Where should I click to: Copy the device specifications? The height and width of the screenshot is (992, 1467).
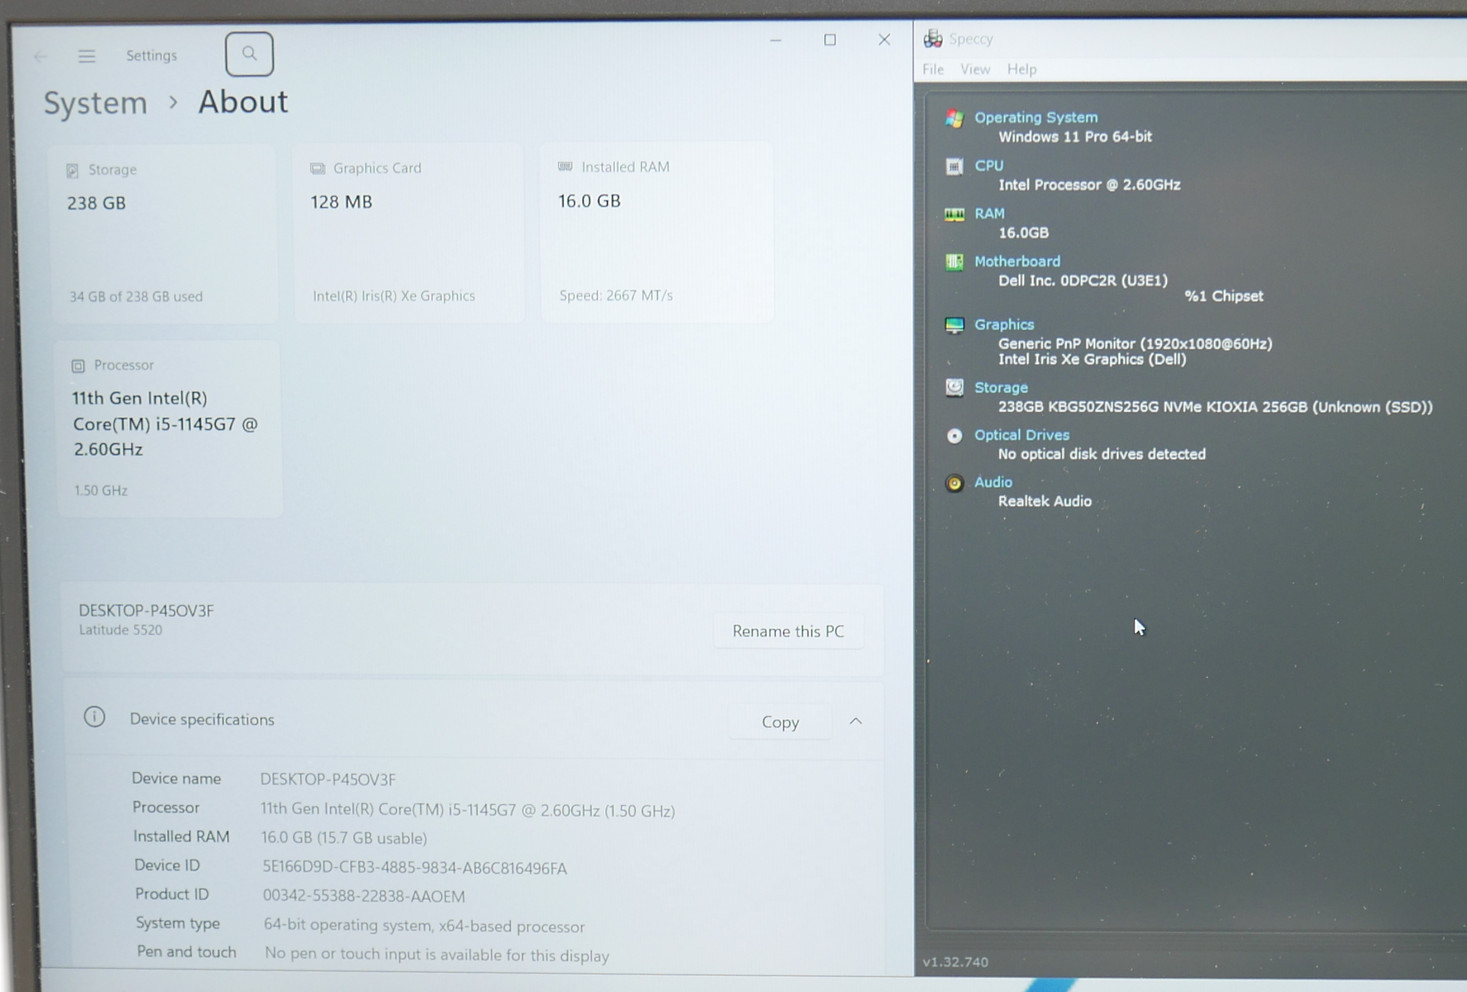coord(780,722)
